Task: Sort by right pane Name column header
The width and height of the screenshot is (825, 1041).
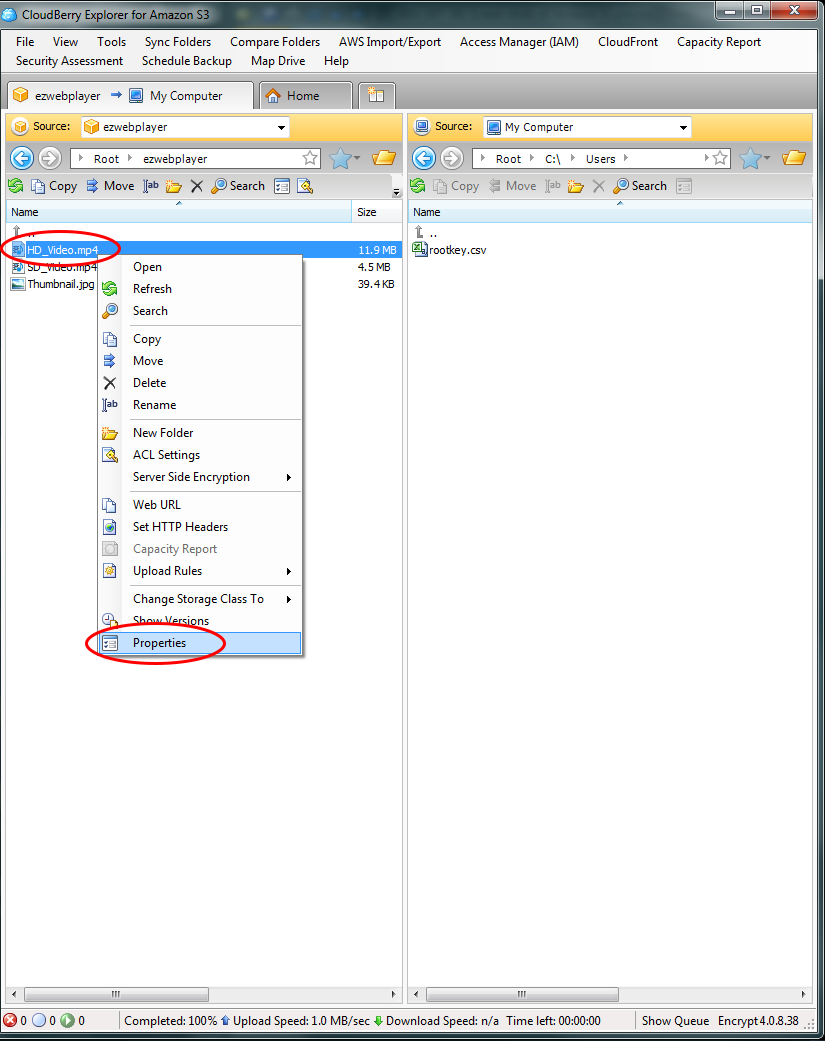Action: pos(610,212)
